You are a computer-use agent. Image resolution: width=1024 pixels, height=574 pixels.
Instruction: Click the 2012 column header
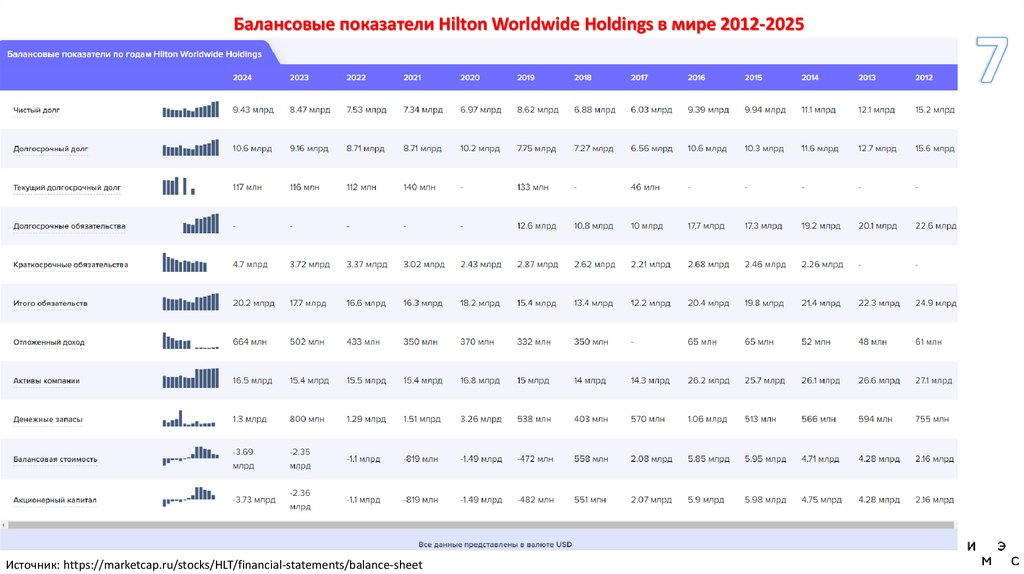coord(923,77)
